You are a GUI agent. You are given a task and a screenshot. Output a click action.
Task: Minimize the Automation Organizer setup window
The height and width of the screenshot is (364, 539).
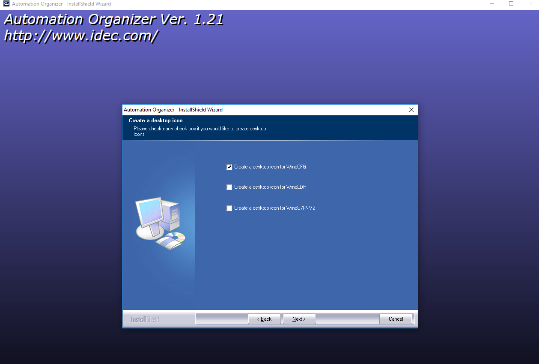[x=492, y=4]
